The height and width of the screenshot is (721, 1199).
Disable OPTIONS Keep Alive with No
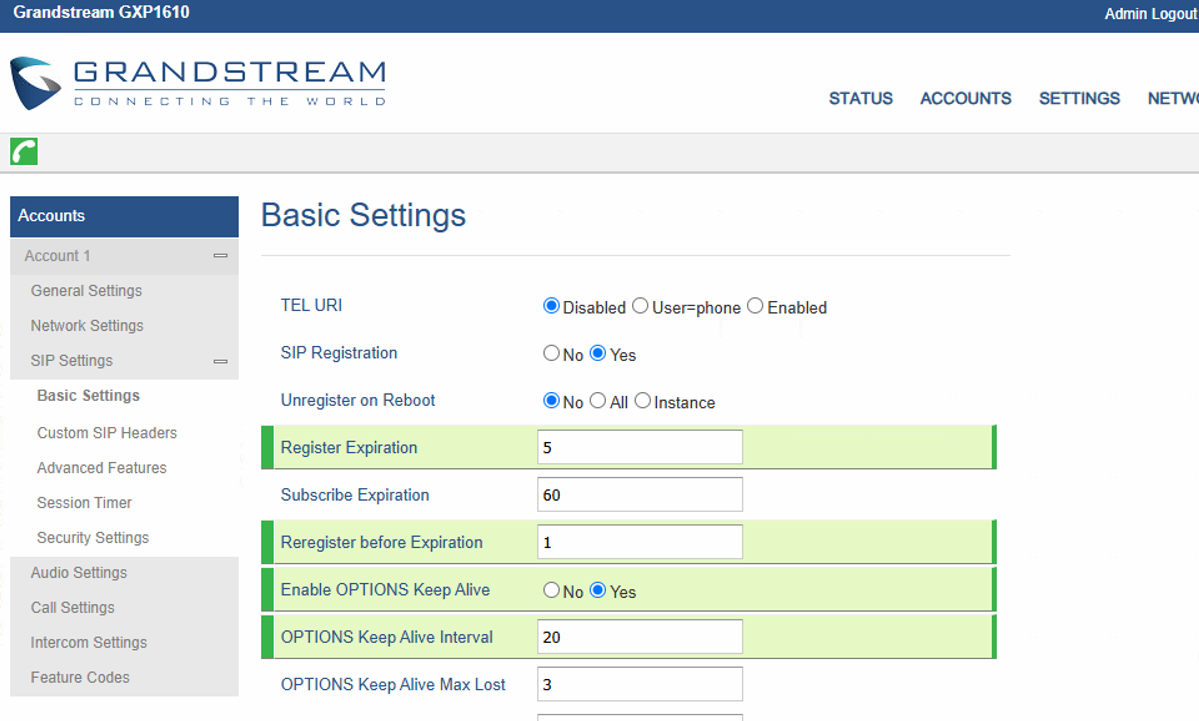pyautogui.click(x=551, y=590)
